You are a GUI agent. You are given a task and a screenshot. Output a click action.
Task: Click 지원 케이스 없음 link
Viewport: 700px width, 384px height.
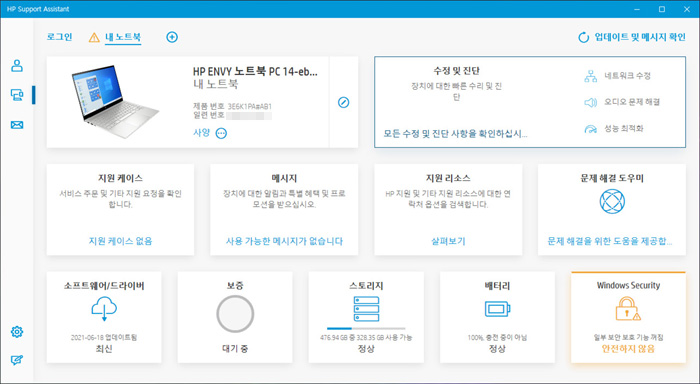tap(120, 241)
